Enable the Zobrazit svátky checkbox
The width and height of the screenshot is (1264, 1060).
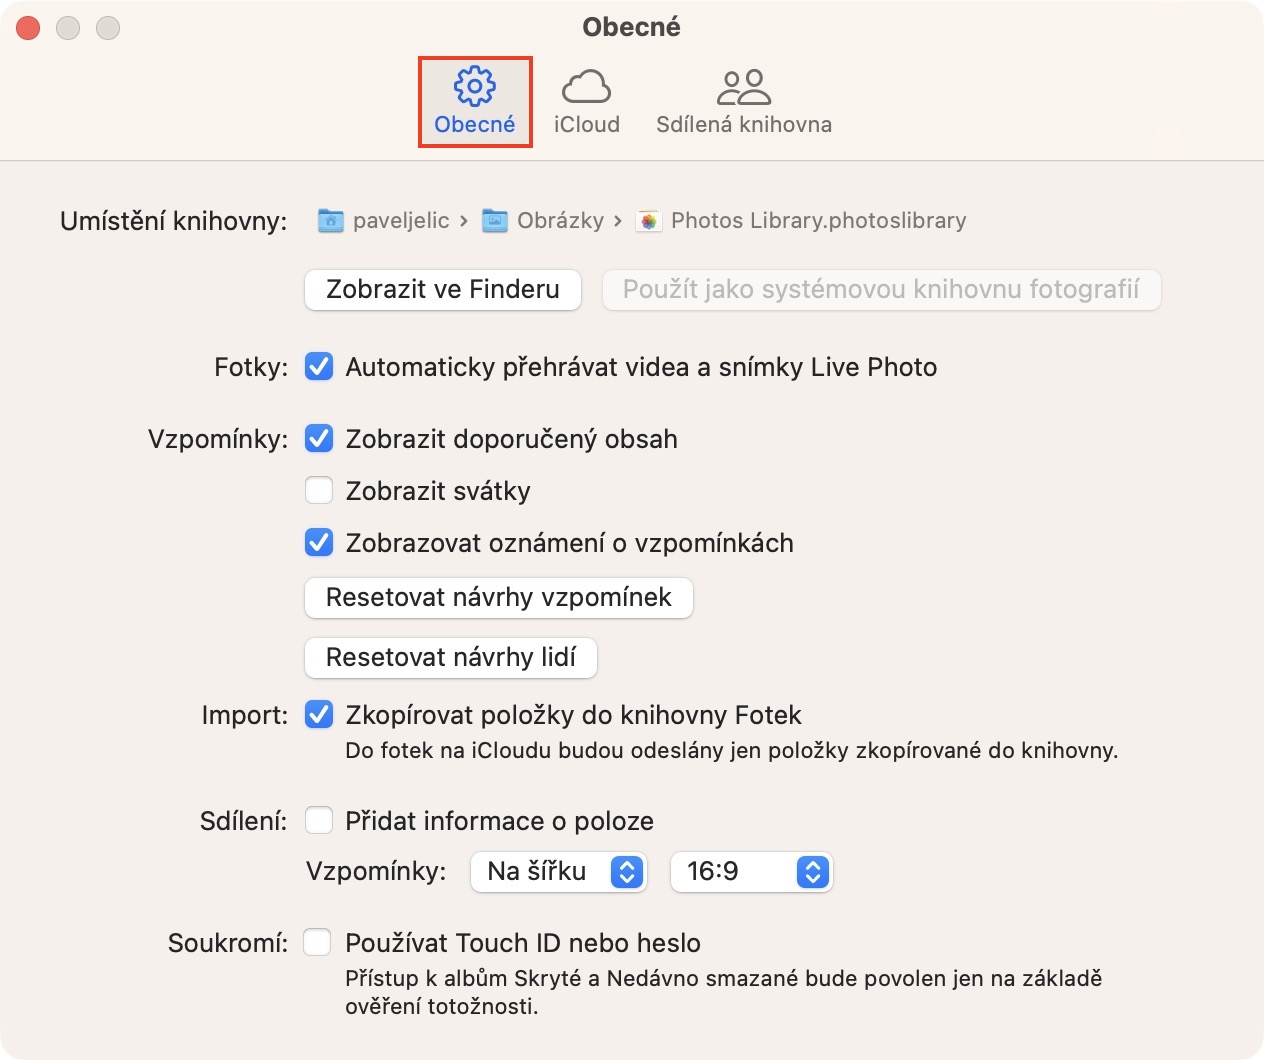click(319, 491)
